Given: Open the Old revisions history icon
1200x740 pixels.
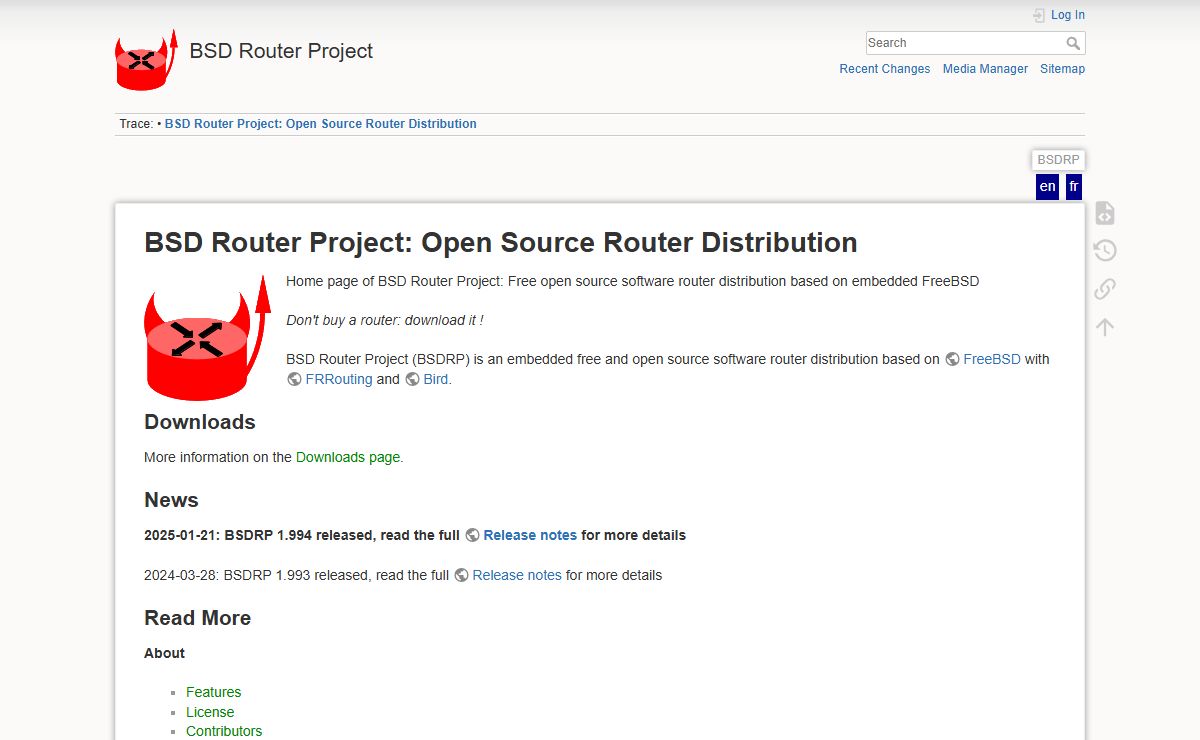Looking at the screenshot, I should (1105, 251).
